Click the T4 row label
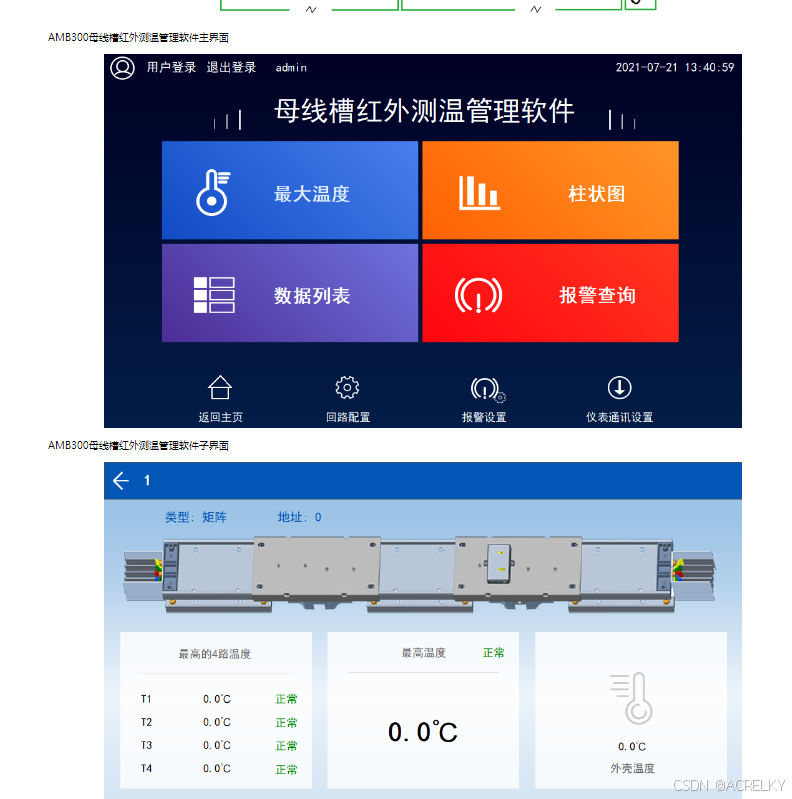This screenshot has height=799, width=792. tap(146, 768)
